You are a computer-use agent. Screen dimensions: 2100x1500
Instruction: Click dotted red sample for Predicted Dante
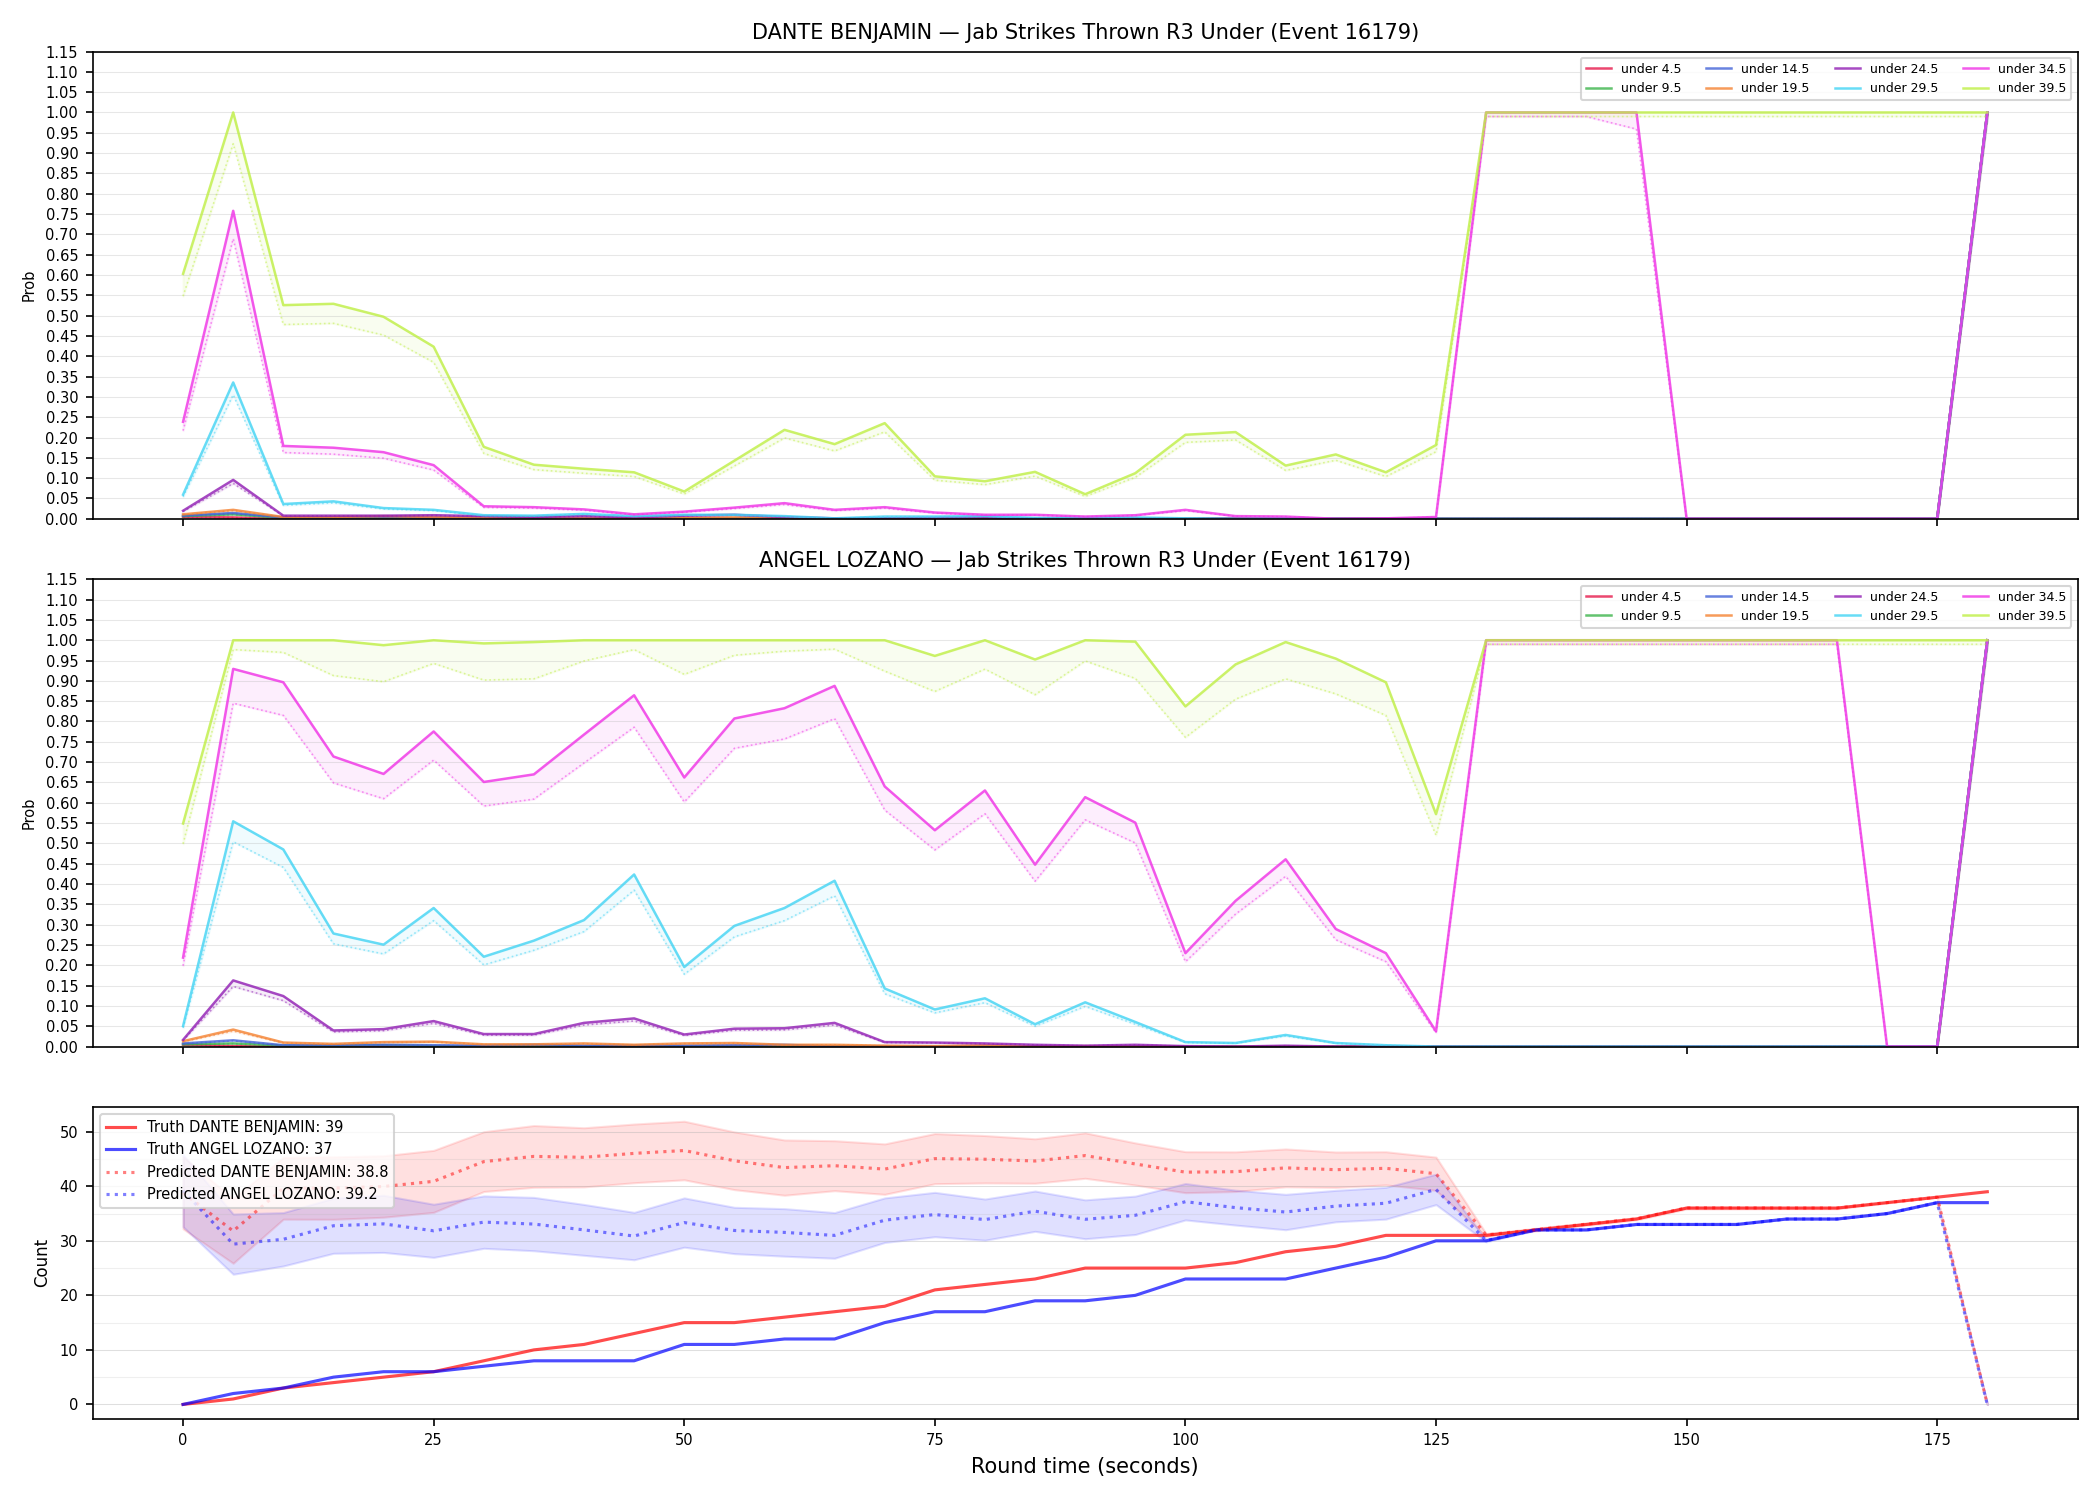[120, 1172]
